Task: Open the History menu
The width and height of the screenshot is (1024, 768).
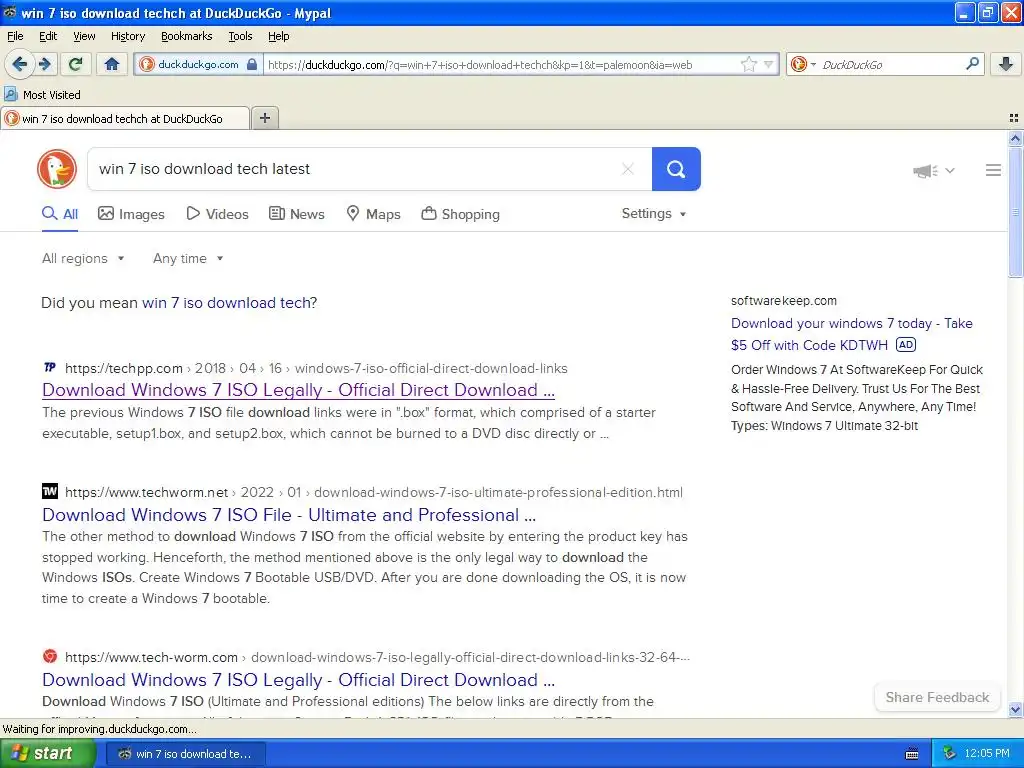Action: [128, 36]
